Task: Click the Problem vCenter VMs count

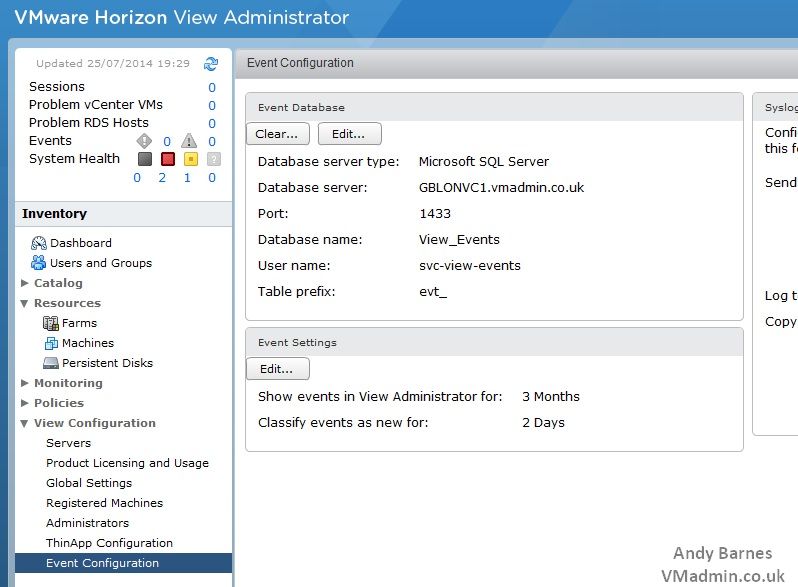Action: point(212,105)
